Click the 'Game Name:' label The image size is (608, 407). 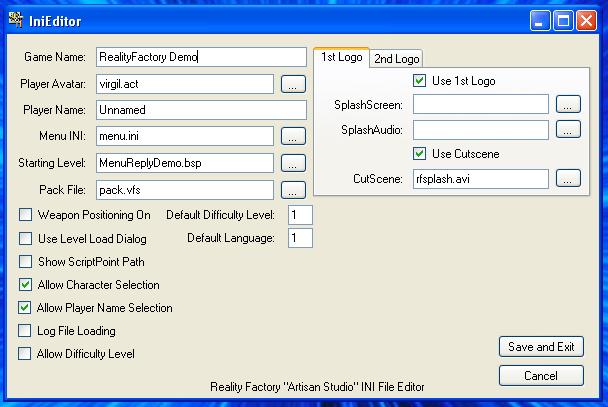55,57
